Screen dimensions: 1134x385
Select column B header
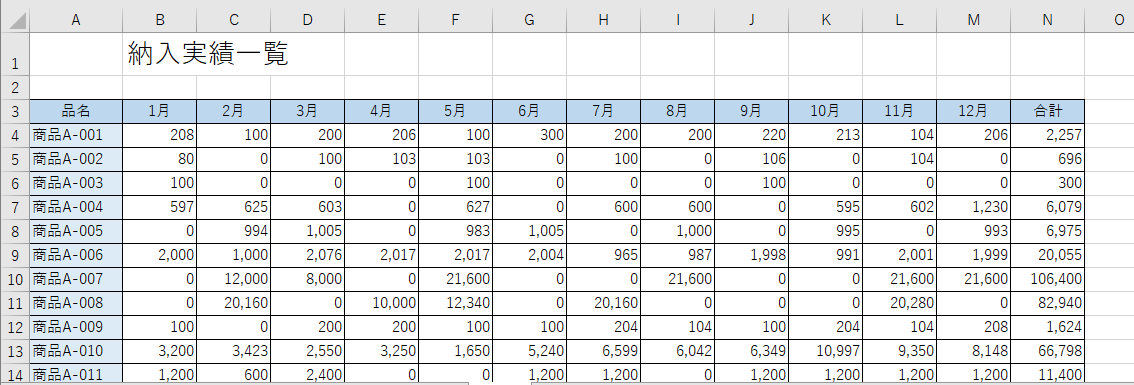(160, 20)
